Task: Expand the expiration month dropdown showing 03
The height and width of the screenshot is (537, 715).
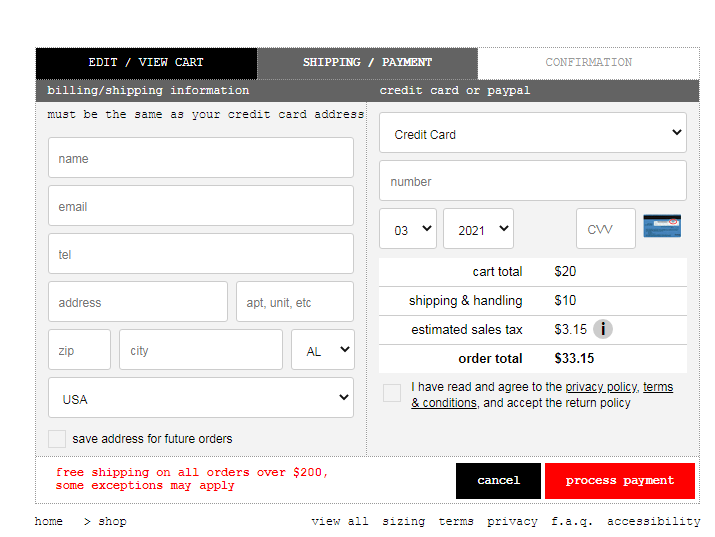Action: pos(408,229)
